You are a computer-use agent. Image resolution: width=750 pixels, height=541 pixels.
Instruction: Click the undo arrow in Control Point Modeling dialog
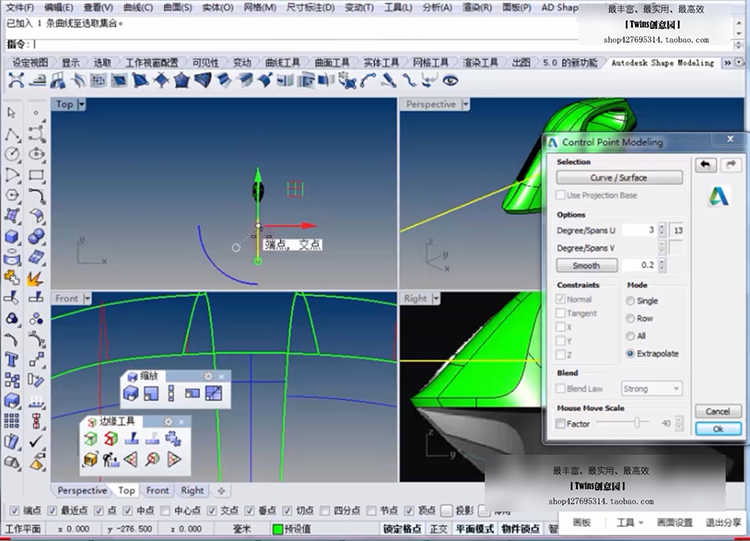(706, 164)
